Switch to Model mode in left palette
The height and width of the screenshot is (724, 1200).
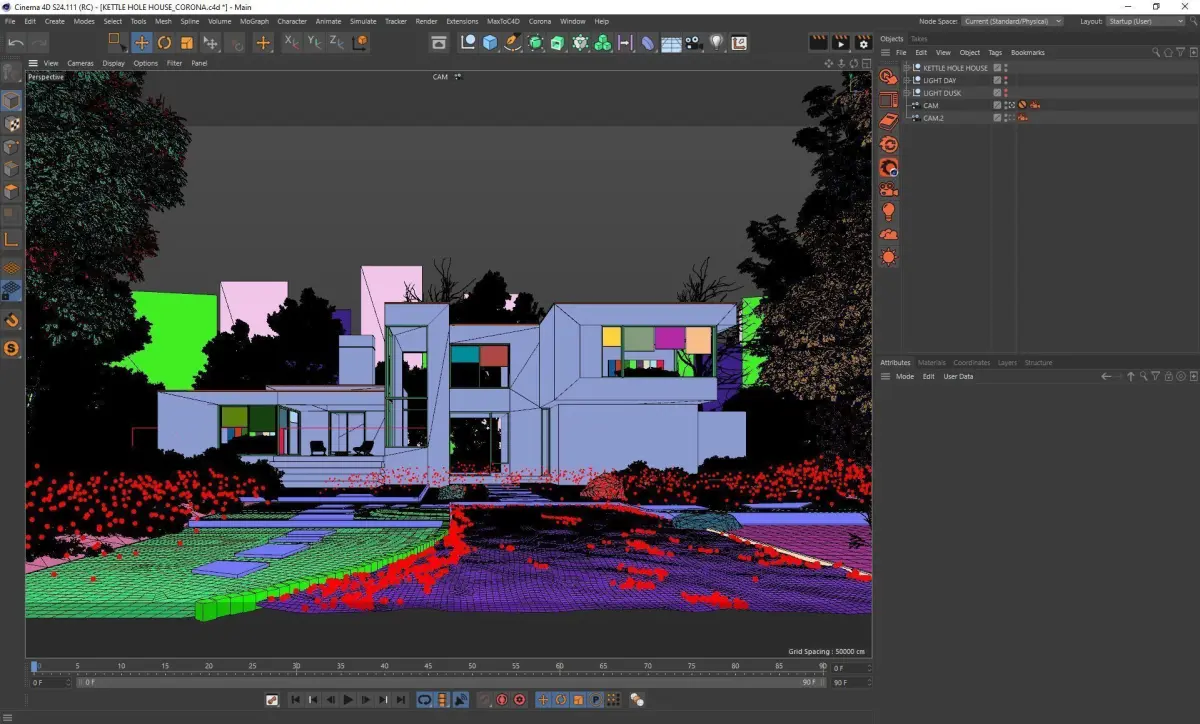click(x=11, y=101)
